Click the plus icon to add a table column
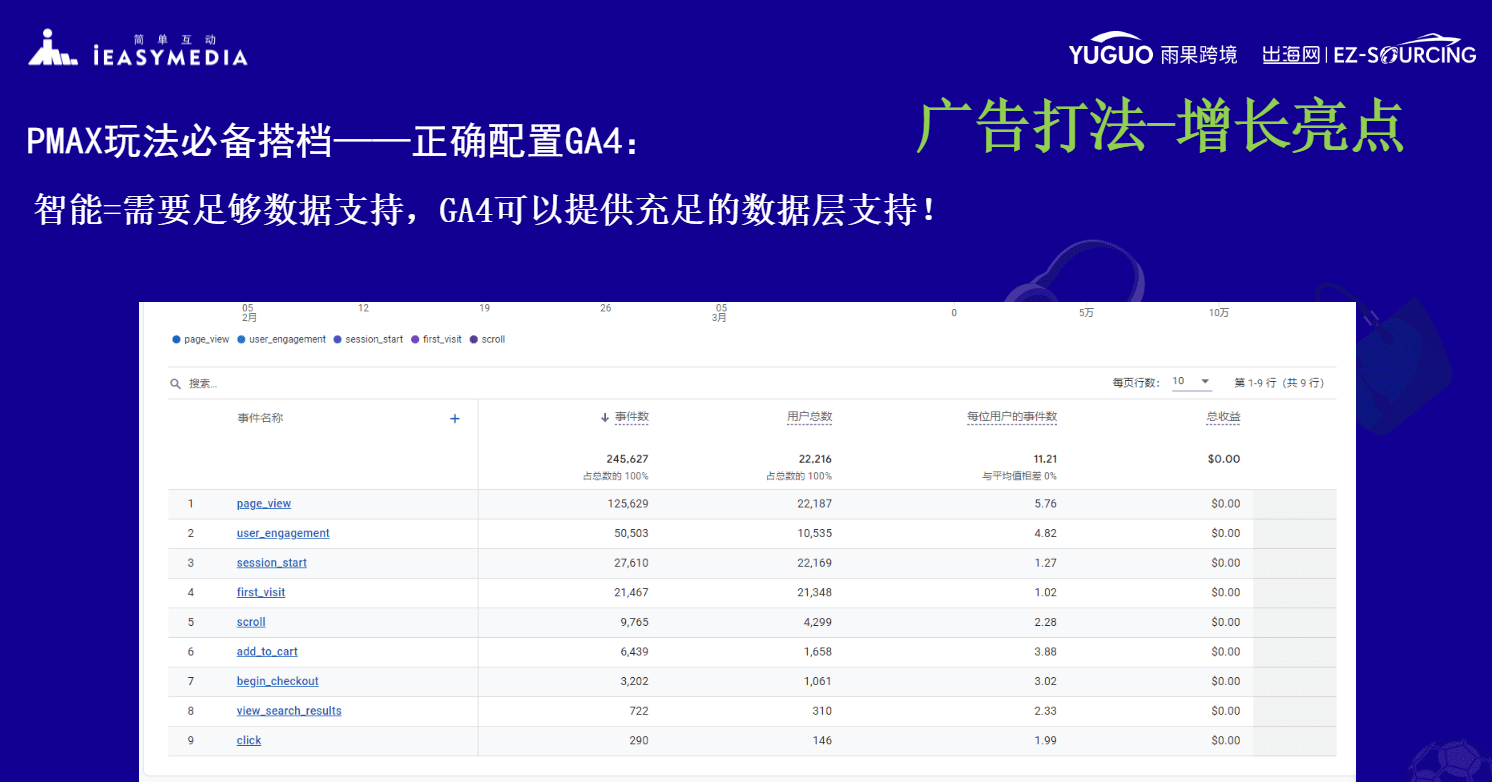Viewport: 1492px width, 782px height. (455, 418)
